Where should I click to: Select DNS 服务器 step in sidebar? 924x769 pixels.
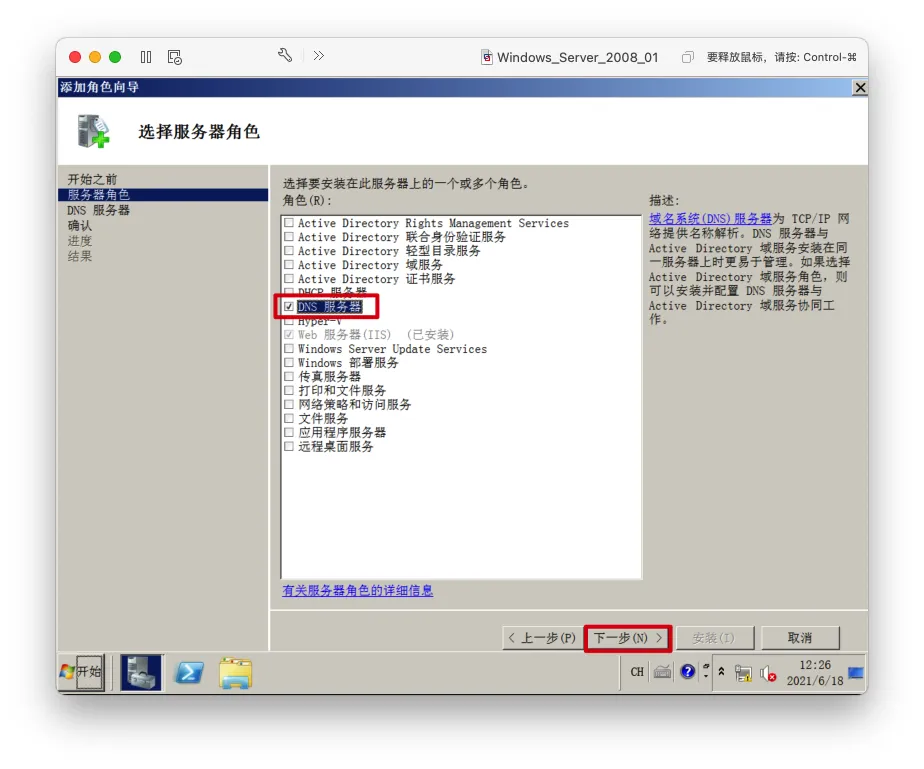tap(98, 210)
